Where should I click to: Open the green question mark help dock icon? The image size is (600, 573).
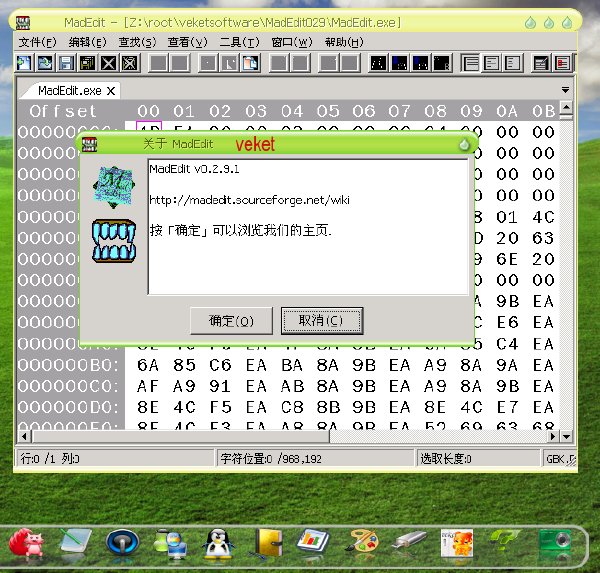point(505,540)
